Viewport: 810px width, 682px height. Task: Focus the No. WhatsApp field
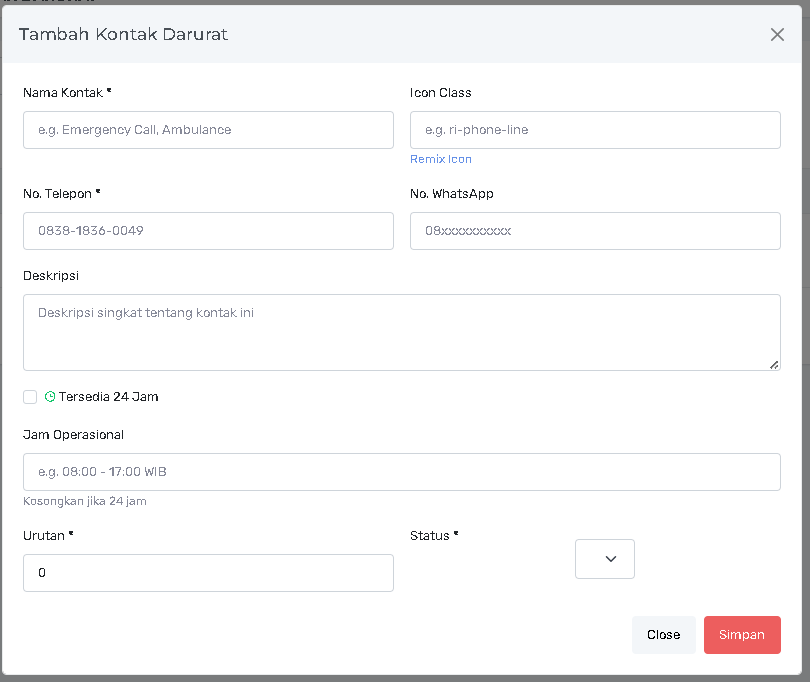595,231
